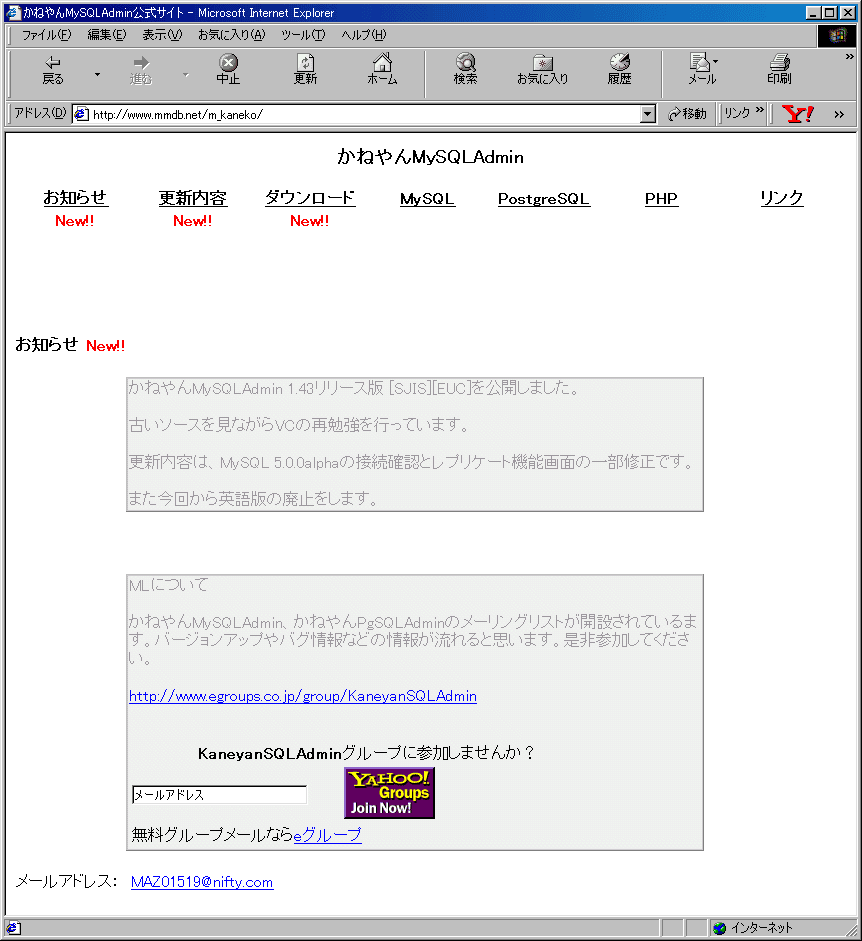Click the インターネット zone globe in status bar
862x941 pixels.
coord(719,928)
